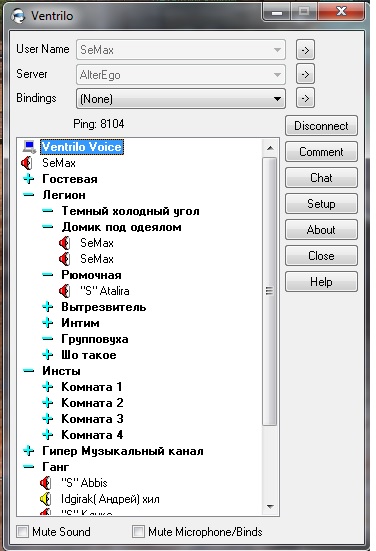Select the Домик под одеялом channel name
The image size is (376, 551).
(x=122, y=227)
